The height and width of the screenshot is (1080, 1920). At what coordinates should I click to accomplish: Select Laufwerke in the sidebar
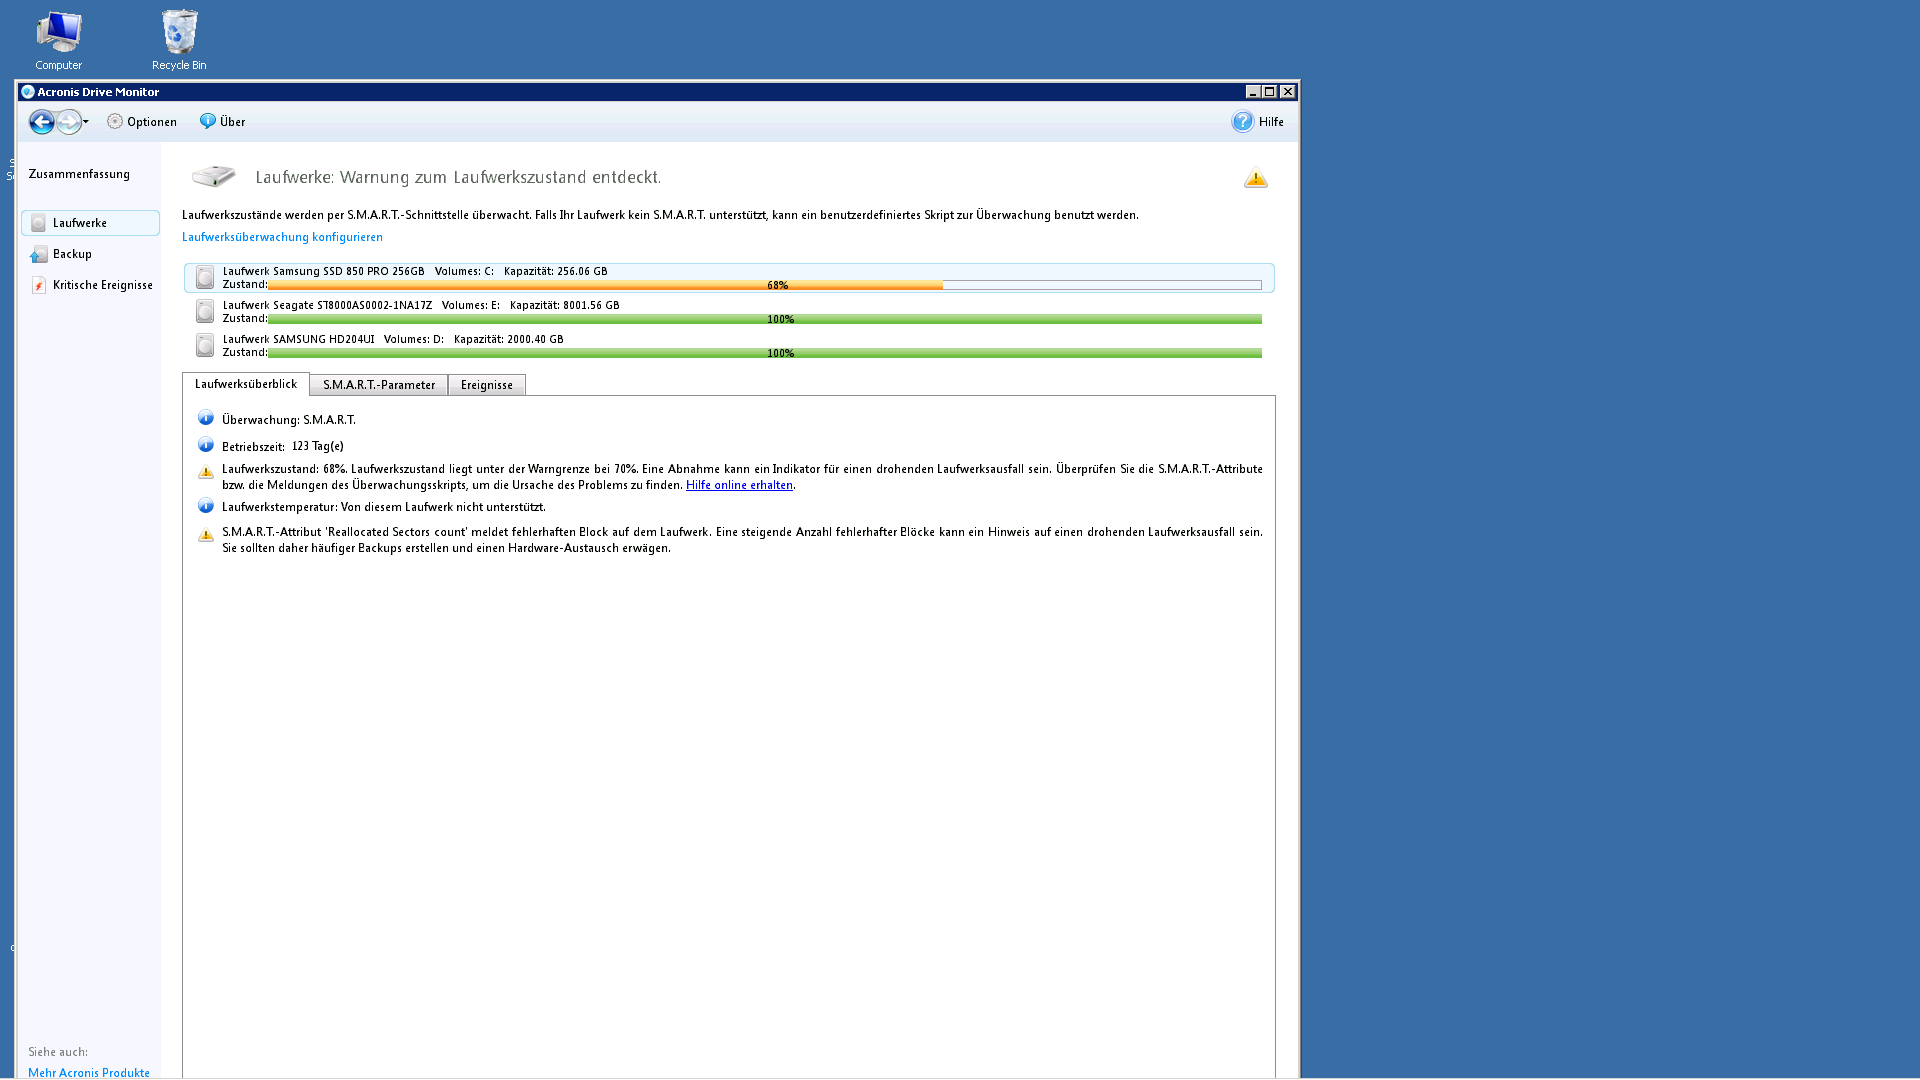point(80,223)
